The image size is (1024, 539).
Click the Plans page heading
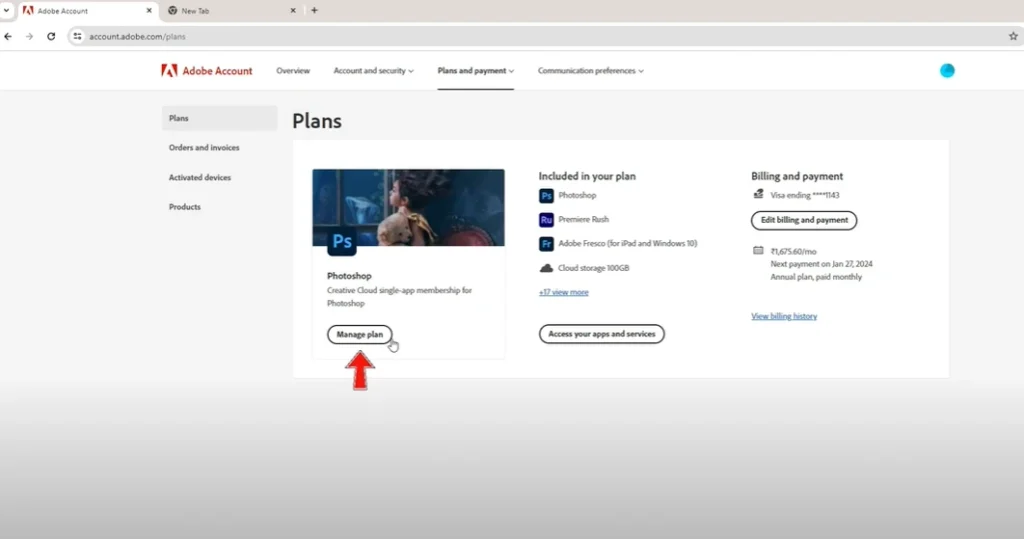coord(317,121)
